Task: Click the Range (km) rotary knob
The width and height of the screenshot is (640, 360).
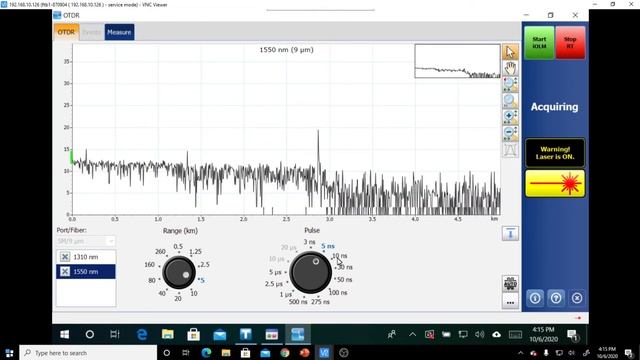Action: [179, 273]
